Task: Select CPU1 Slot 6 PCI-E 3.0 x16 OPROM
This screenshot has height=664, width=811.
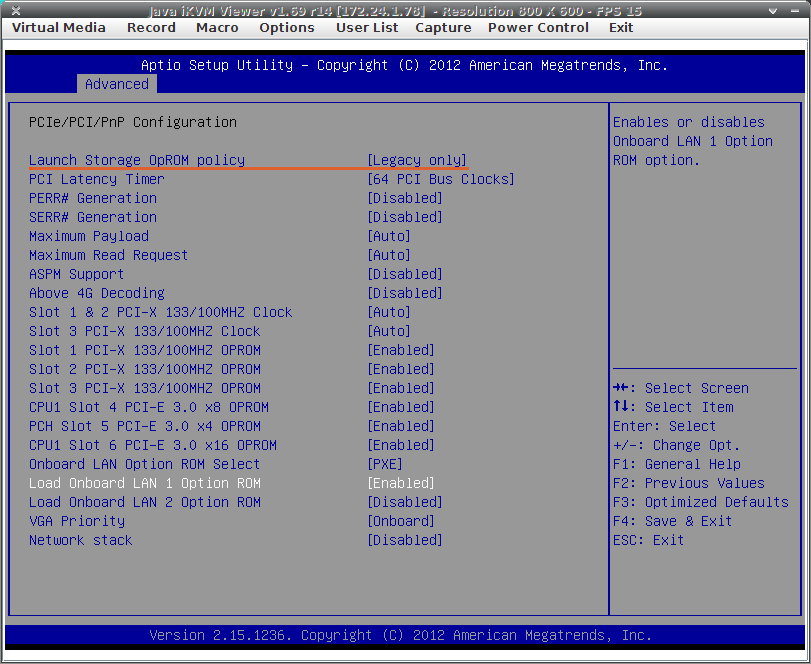Action: click(x=152, y=445)
